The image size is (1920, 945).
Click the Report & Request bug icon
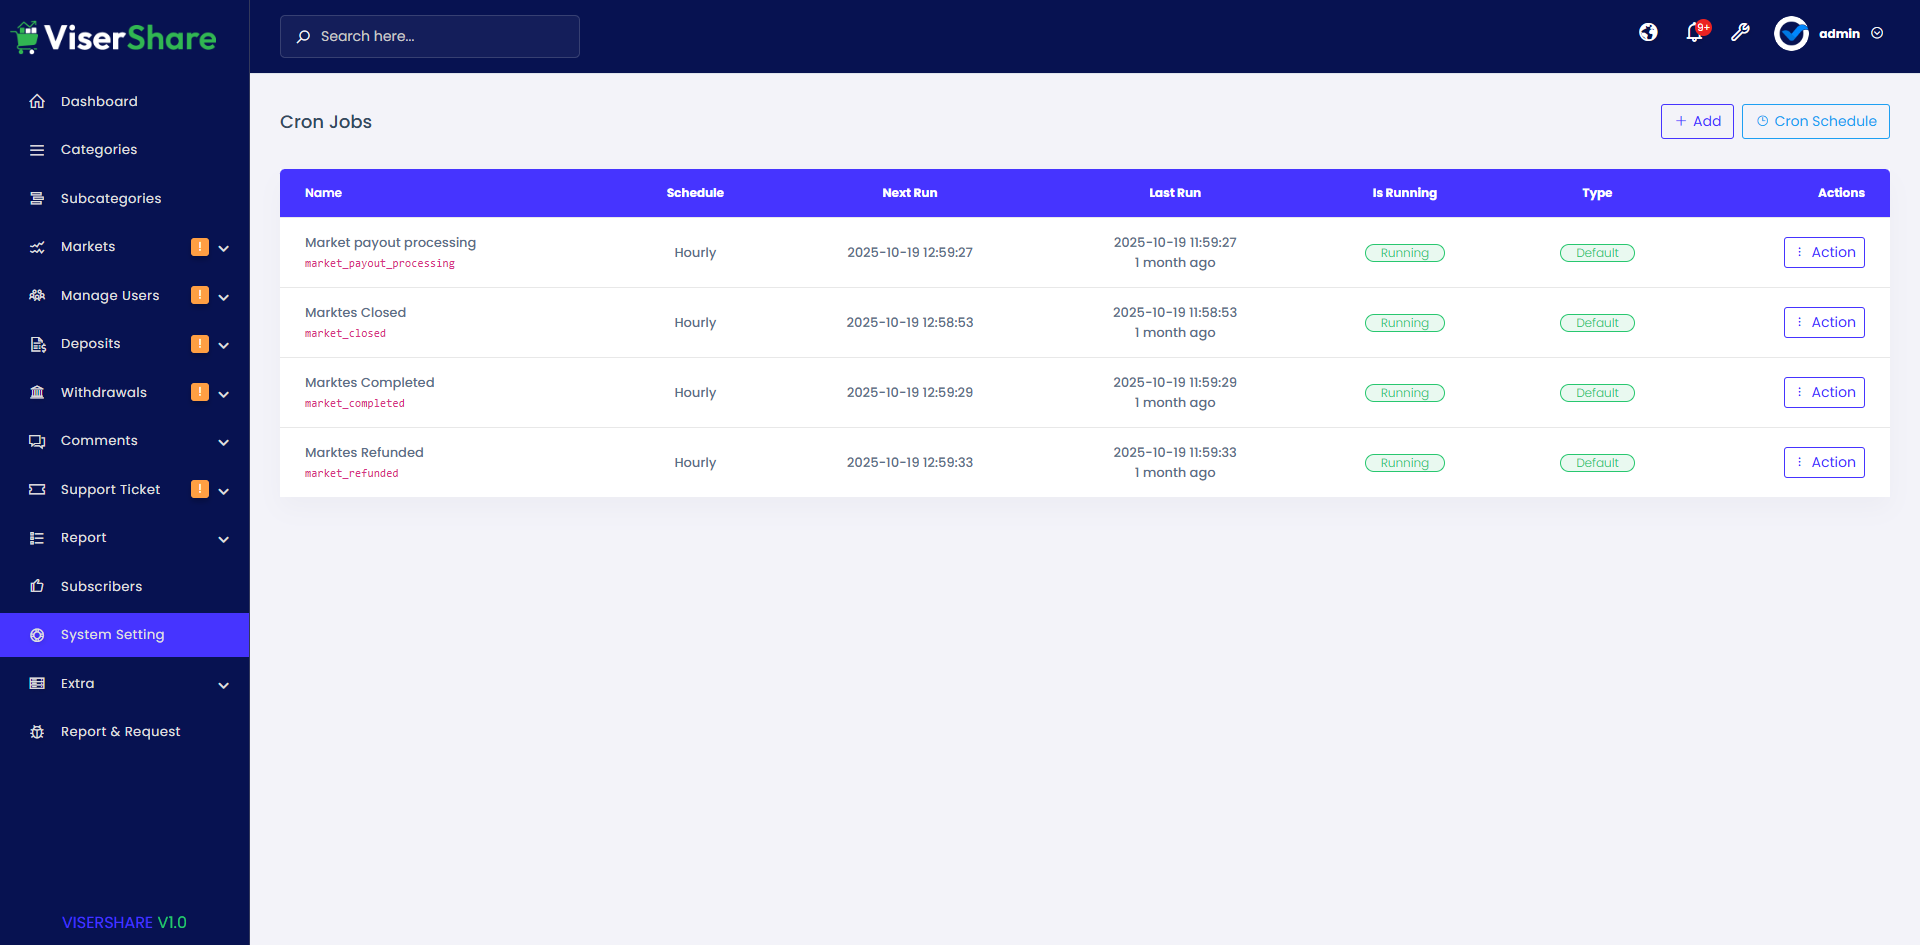point(37,732)
